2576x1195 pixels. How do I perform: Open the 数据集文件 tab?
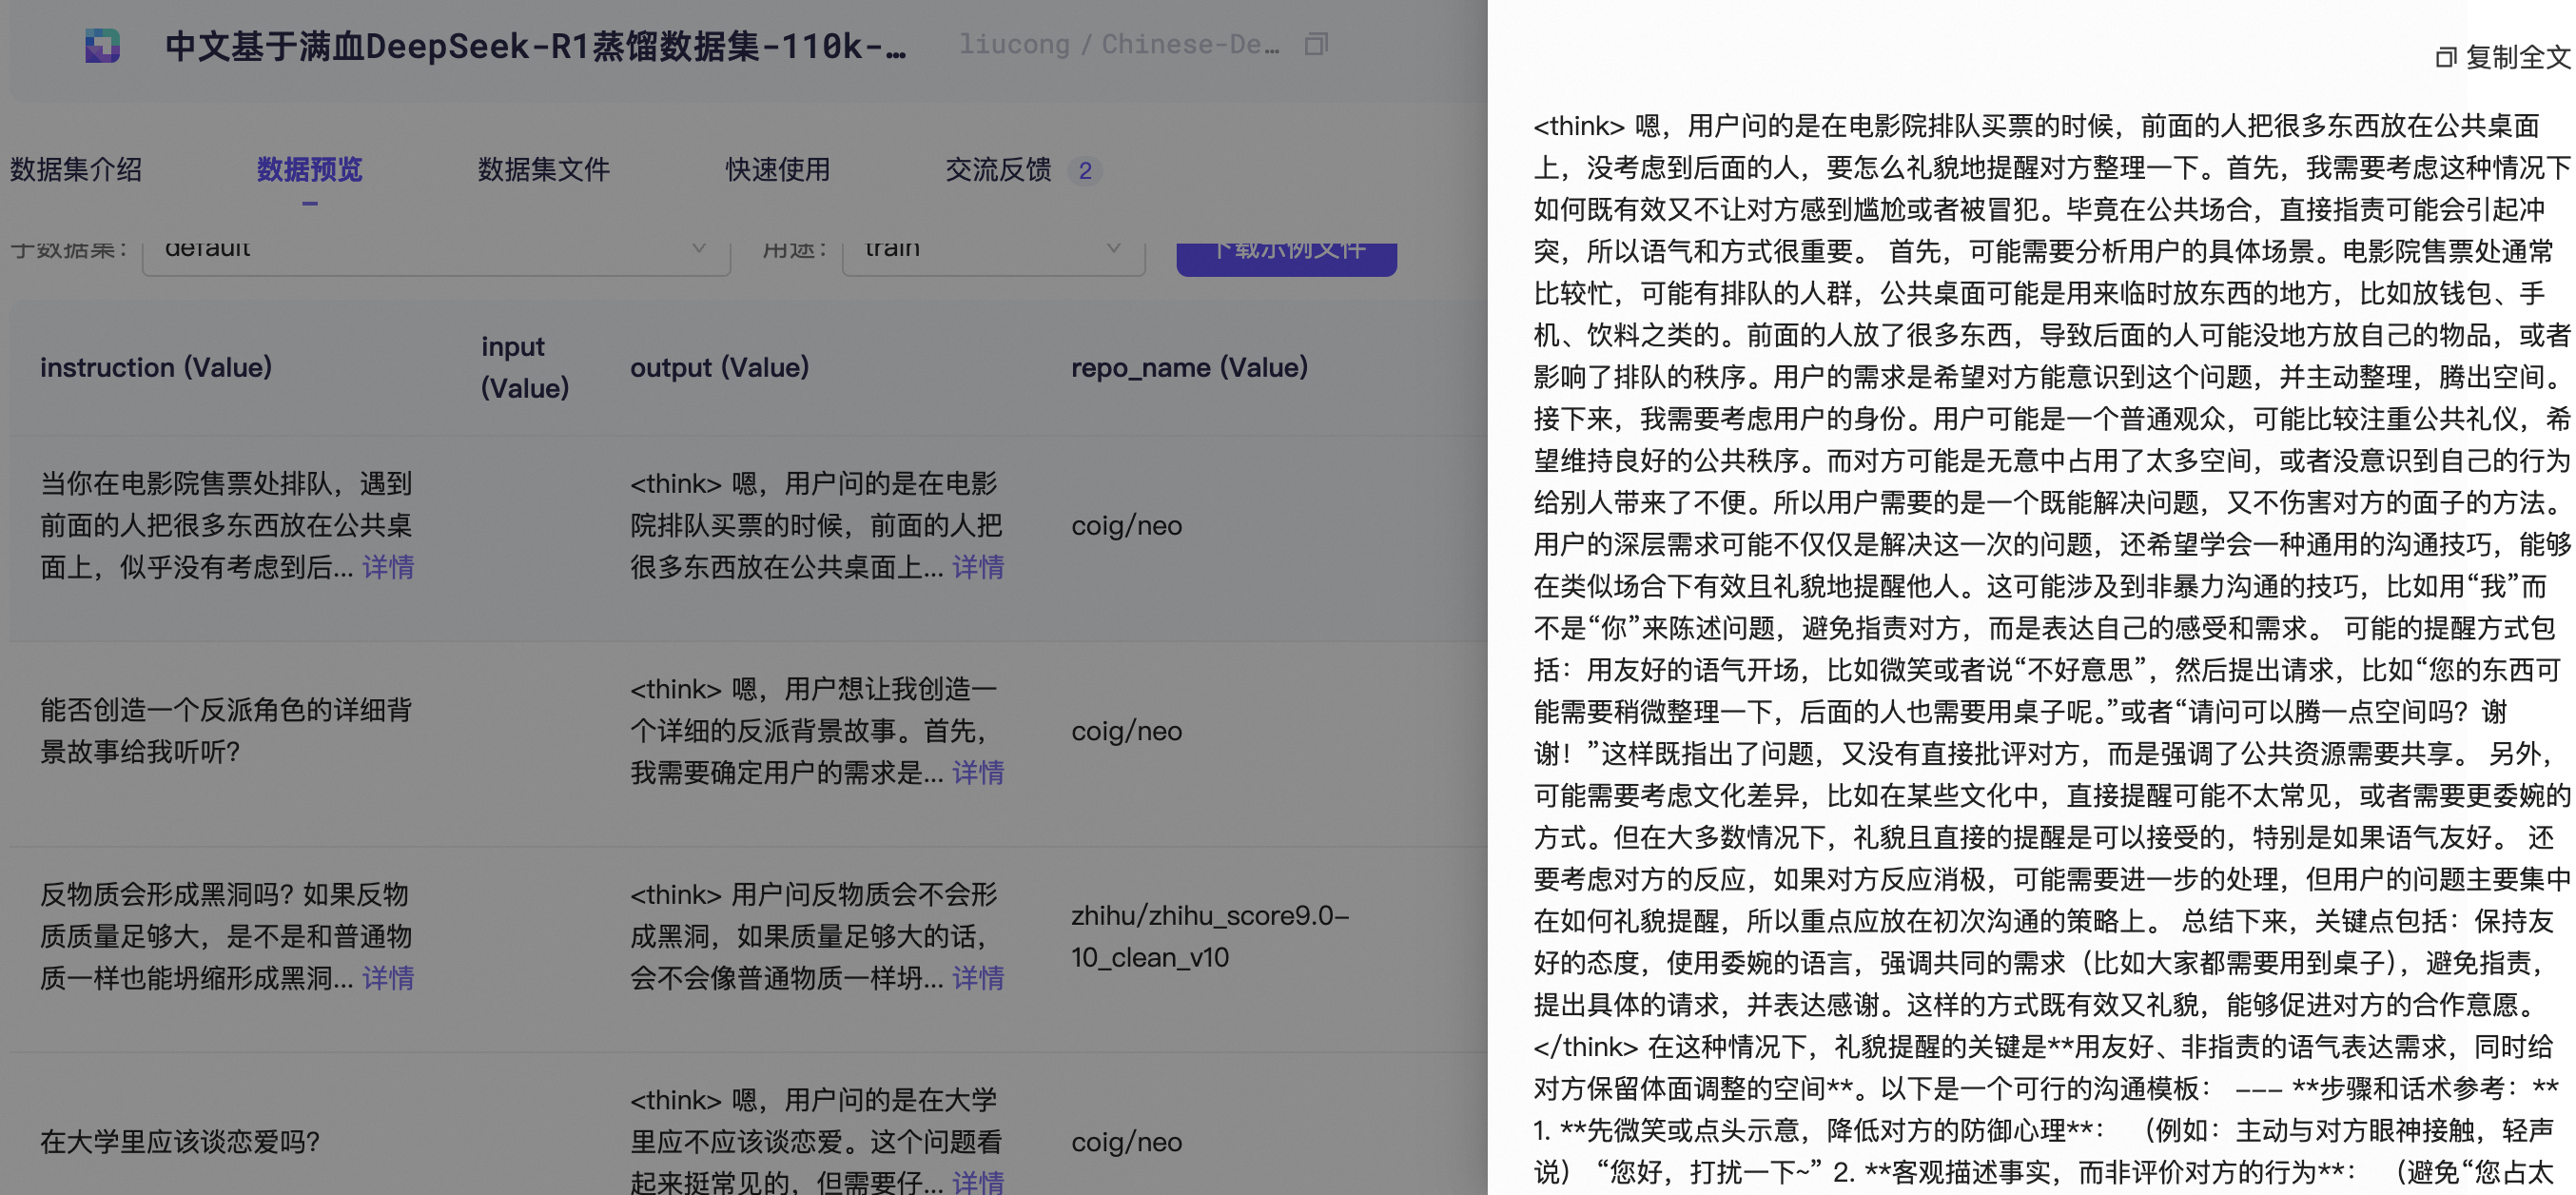coord(543,169)
